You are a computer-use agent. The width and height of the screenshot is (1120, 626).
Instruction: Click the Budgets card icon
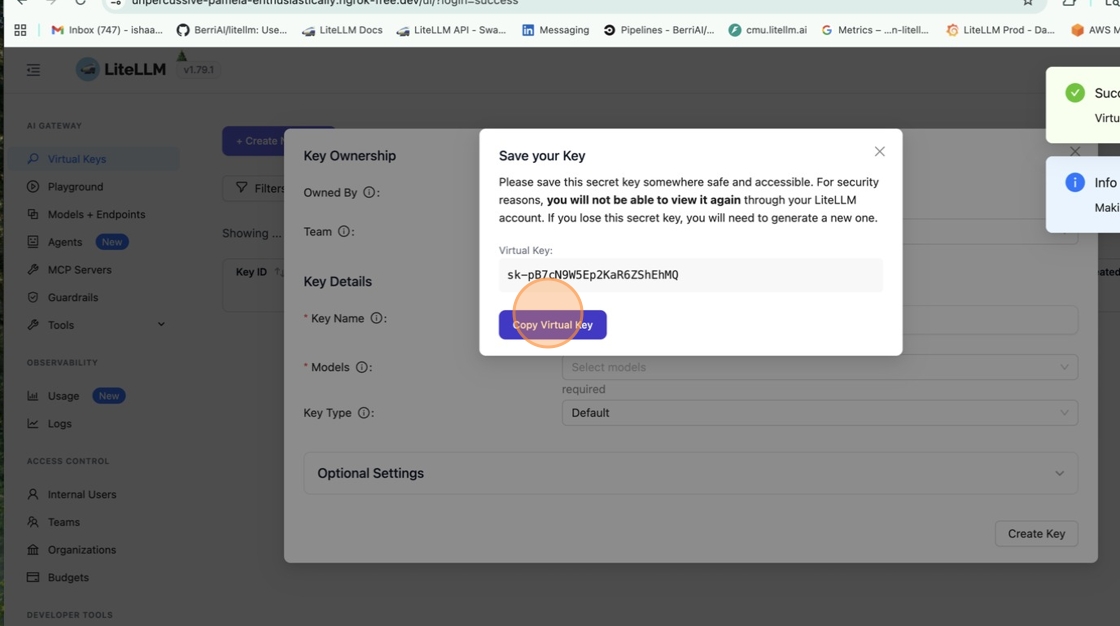33,577
